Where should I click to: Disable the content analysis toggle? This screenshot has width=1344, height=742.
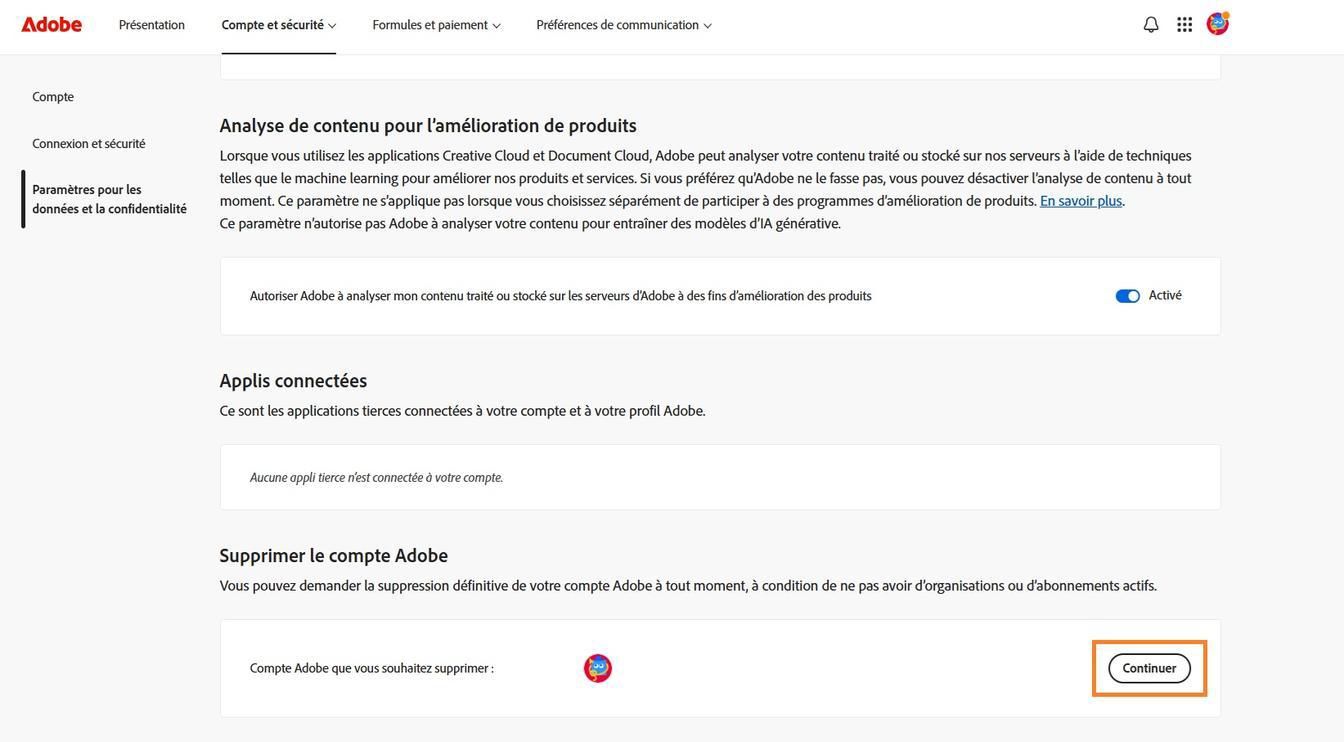(x=1128, y=296)
